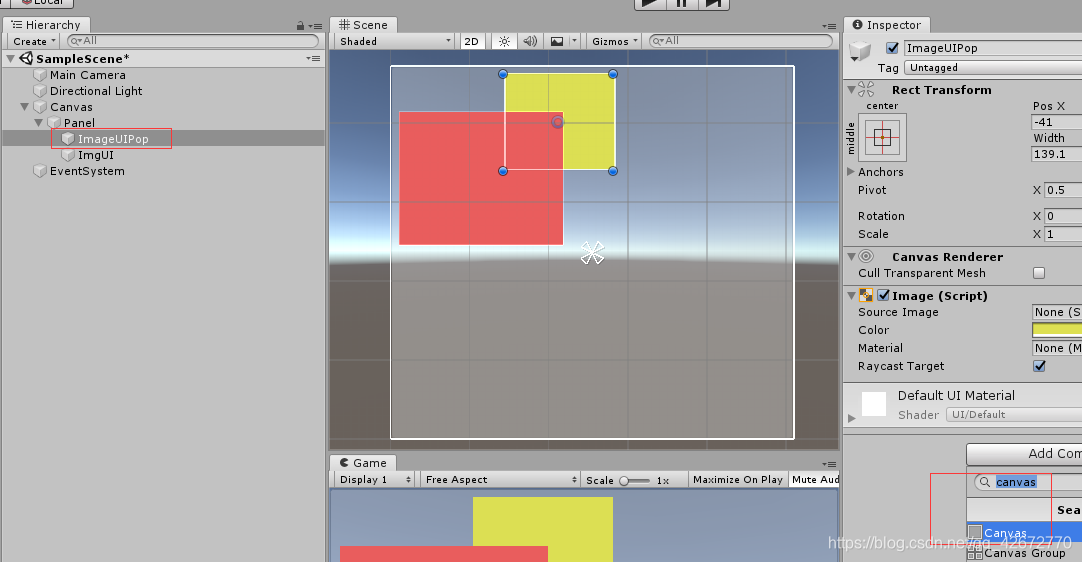Open Shaded draw mode dropdown
The image size is (1082, 562).
pos(394,41)
